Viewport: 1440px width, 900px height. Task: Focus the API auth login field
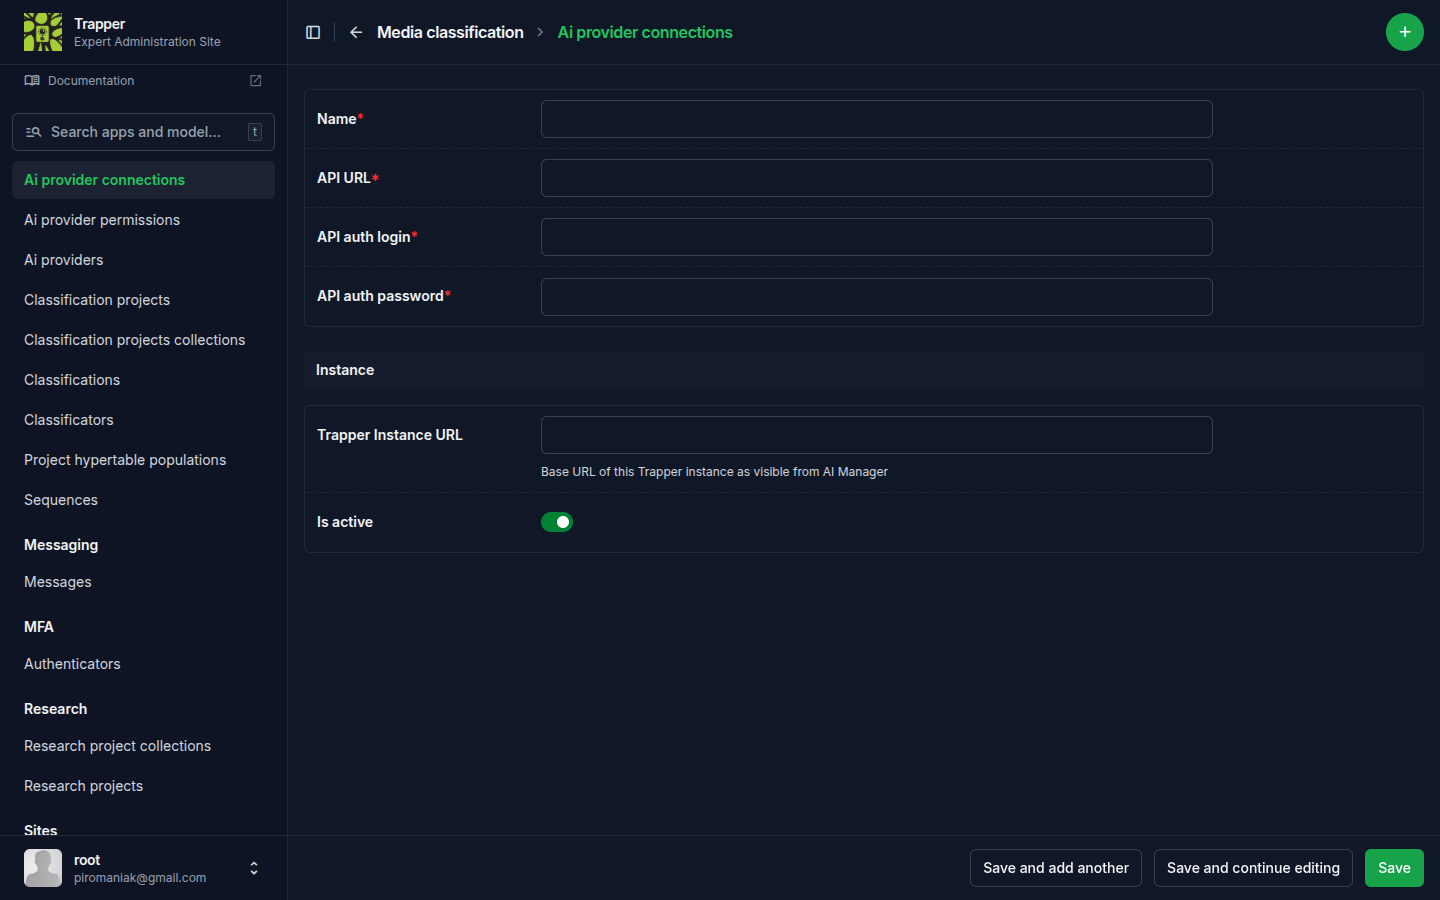[877, 237]
